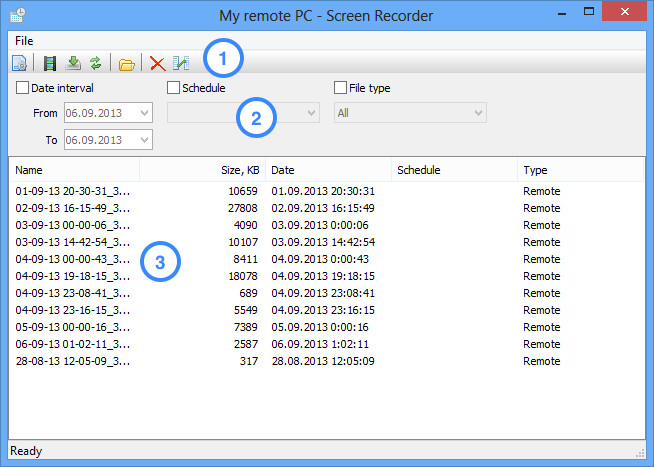Open the From date dropdown

[x=145, y=114]
